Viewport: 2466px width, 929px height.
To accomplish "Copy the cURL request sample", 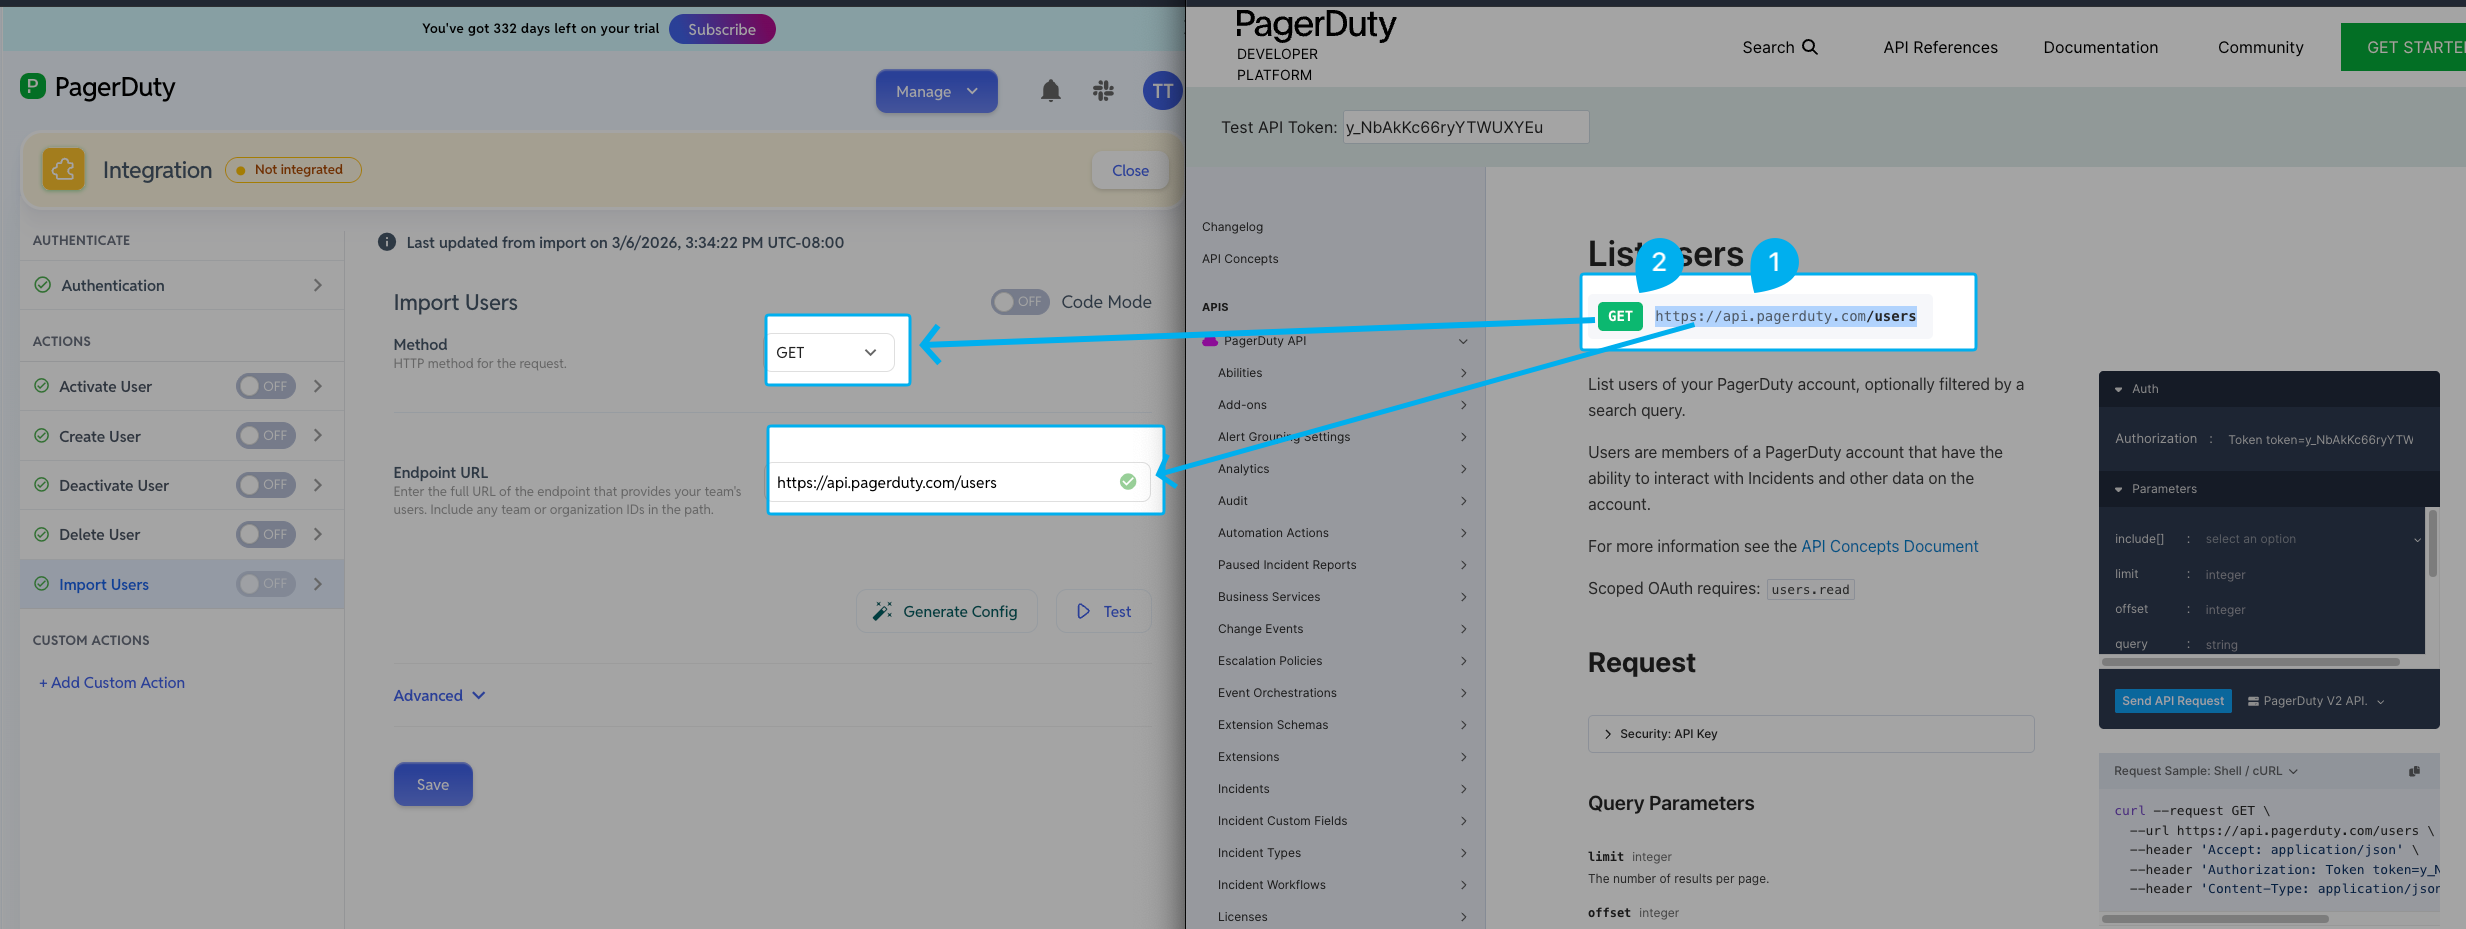I will coord(2414,771).
